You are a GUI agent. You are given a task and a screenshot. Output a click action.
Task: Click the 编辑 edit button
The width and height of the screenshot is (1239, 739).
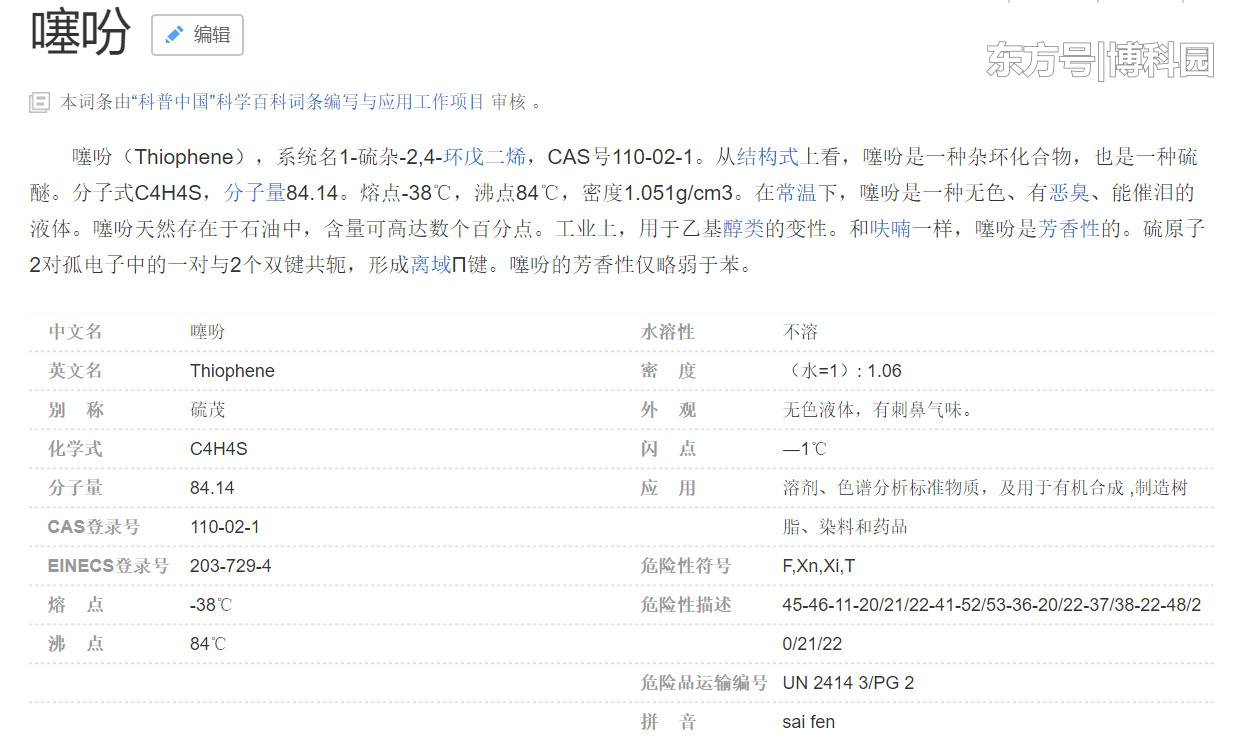click(197, 35)
